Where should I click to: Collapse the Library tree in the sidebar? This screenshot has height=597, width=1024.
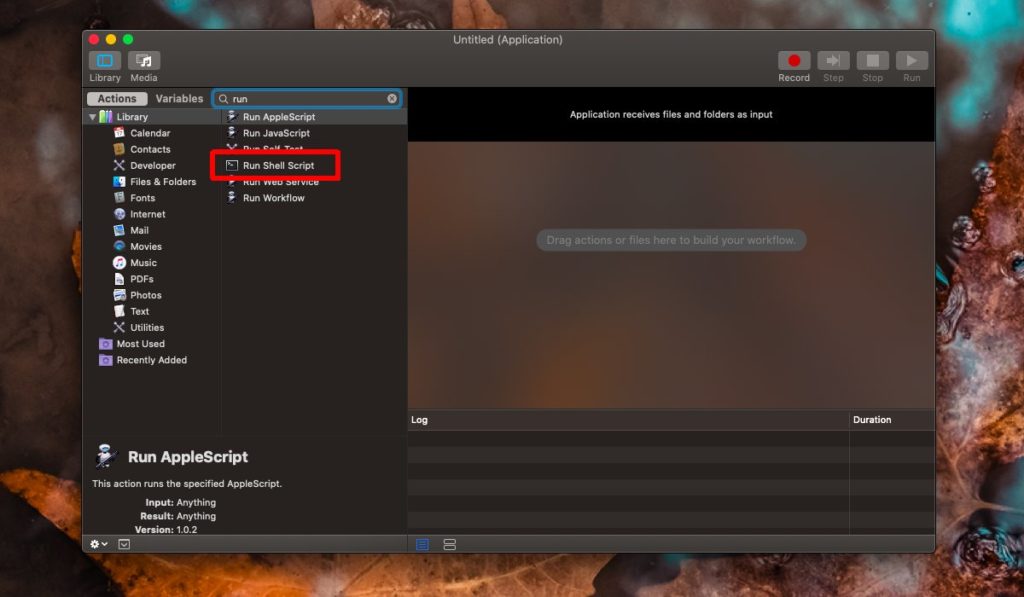(x=92, y=116)
